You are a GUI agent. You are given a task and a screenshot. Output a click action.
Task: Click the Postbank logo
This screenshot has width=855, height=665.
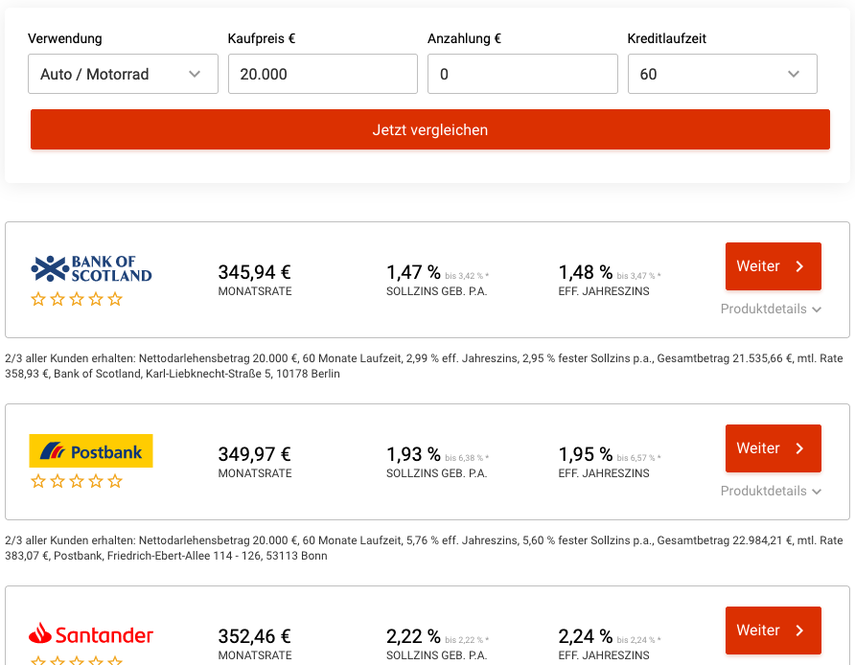(91, 451)
